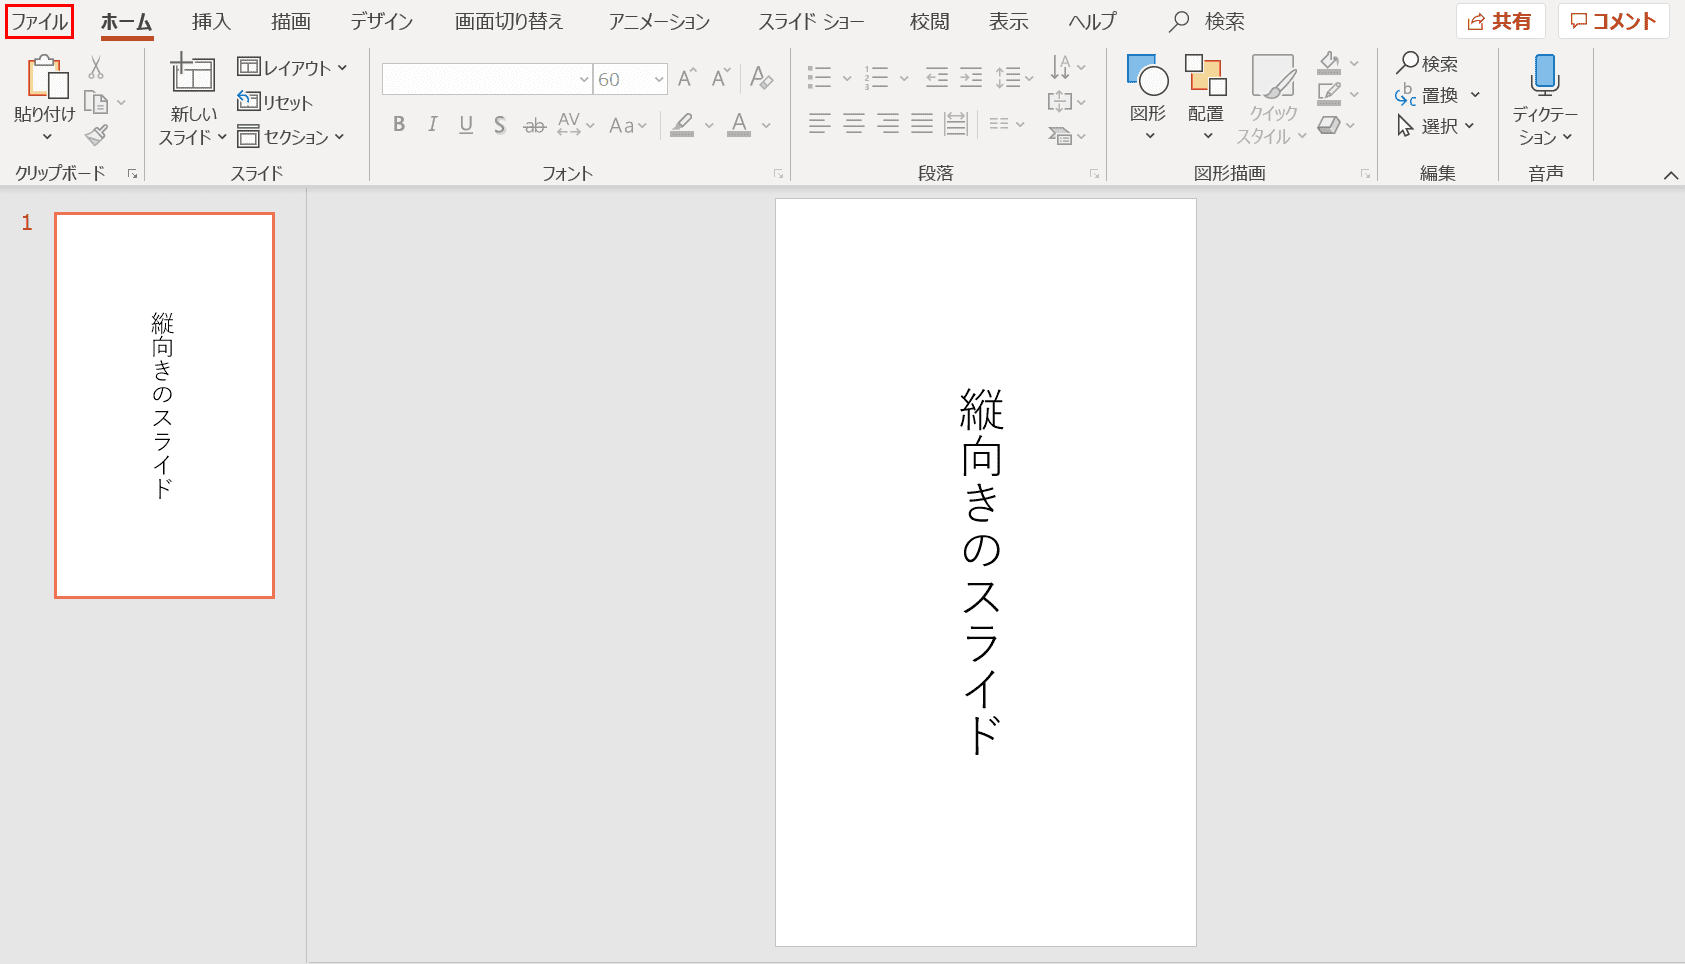Viewport: 1685px width, 964px height.
Task: Open the 図形 shapes gallery
Action: click(1148, 98)
